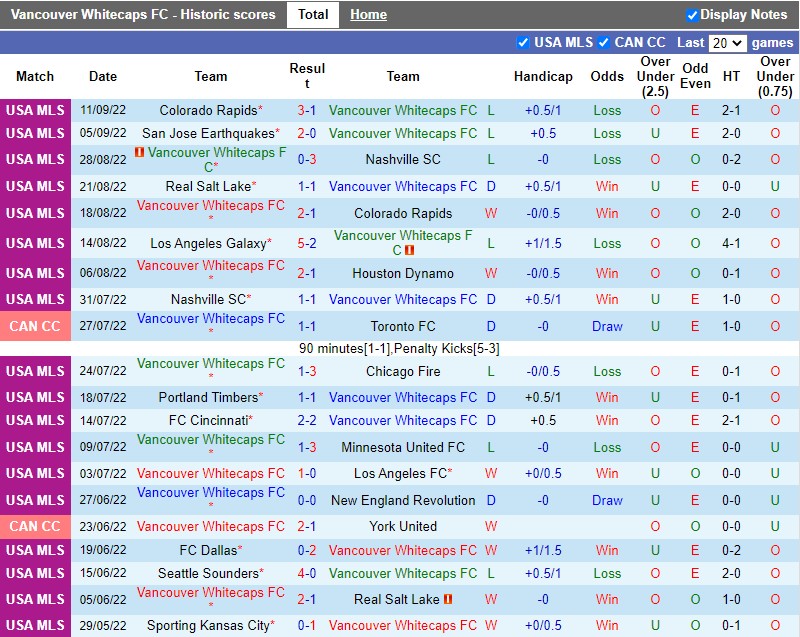This screenshot has width=800, height=637.
Task: Click the CAN CC badge for 27/07/22 match
Action: pyautogui.click(x=35, y=326)
